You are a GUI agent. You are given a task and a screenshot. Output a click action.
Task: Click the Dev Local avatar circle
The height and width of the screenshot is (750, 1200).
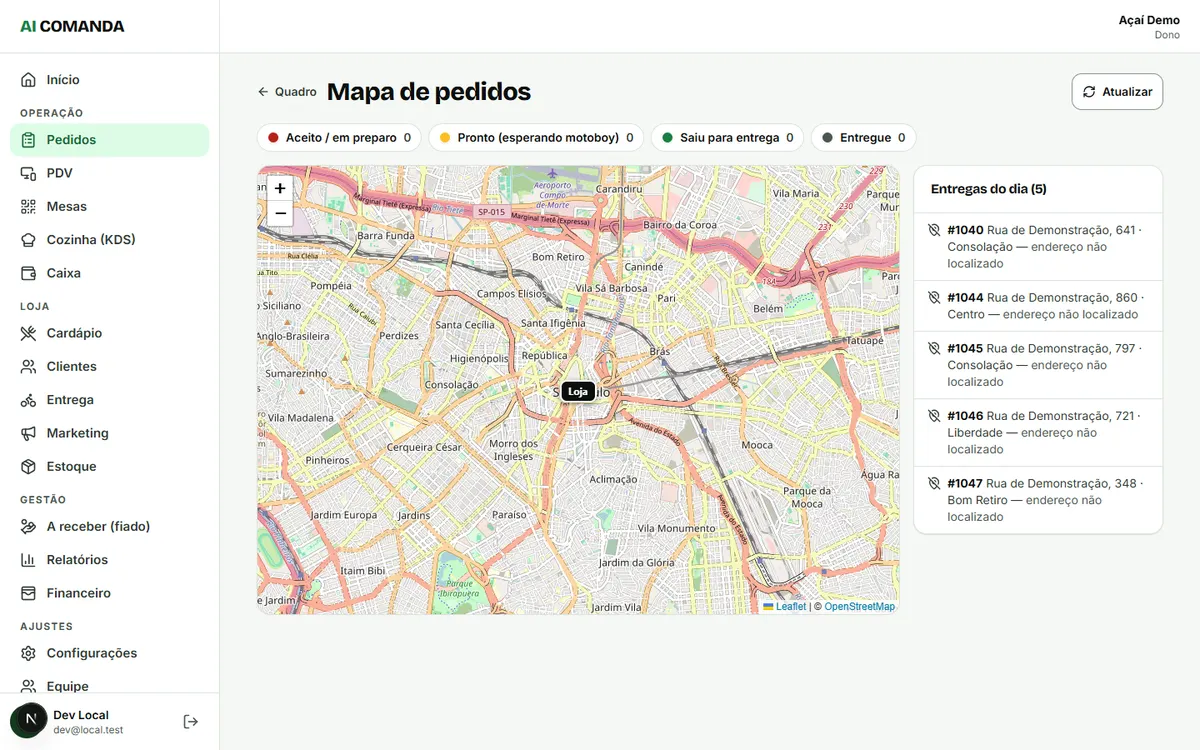click(x=29, y=720)
